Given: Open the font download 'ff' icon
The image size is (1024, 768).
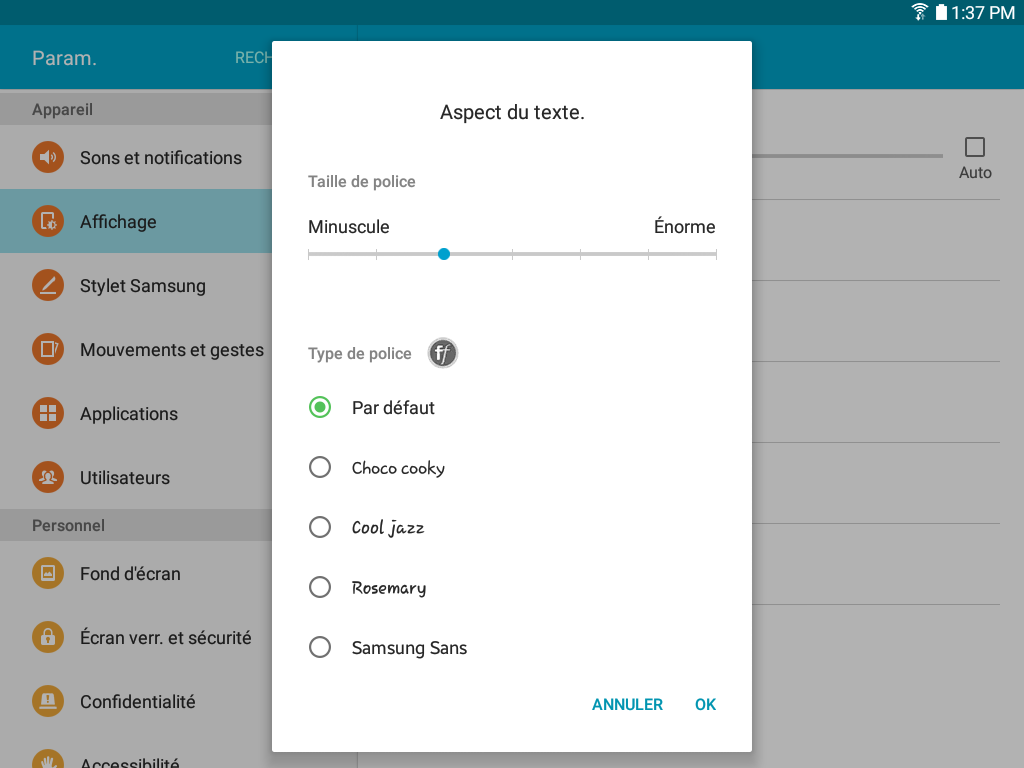Looking at the screenshot, I should pos(443,353).
